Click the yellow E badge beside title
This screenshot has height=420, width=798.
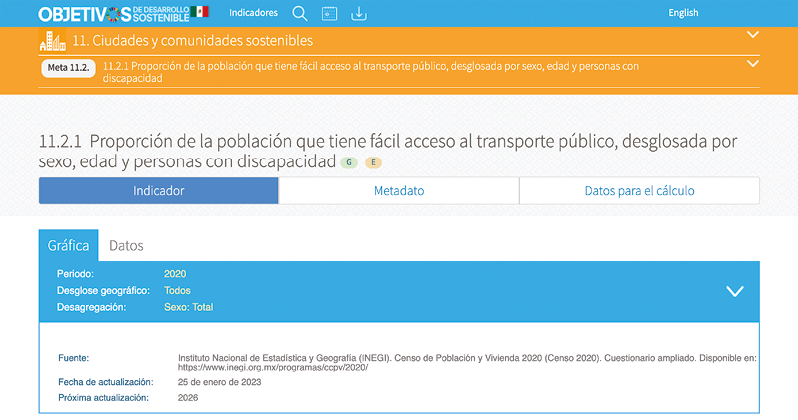373,162
